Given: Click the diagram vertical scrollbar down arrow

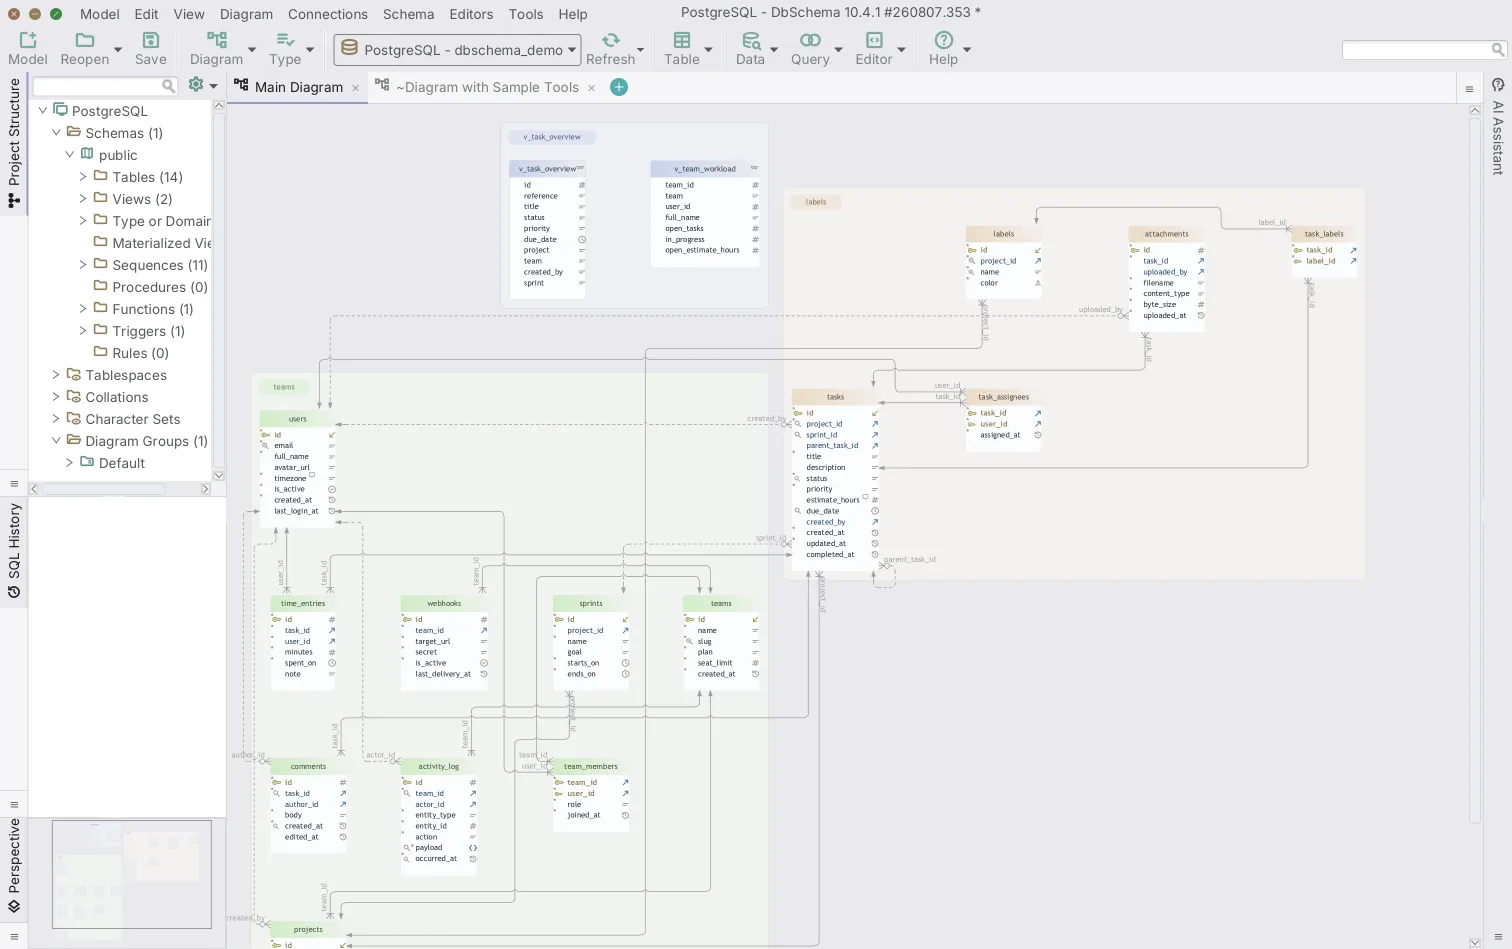Looking at the screenshot, I should (1475, 941).
